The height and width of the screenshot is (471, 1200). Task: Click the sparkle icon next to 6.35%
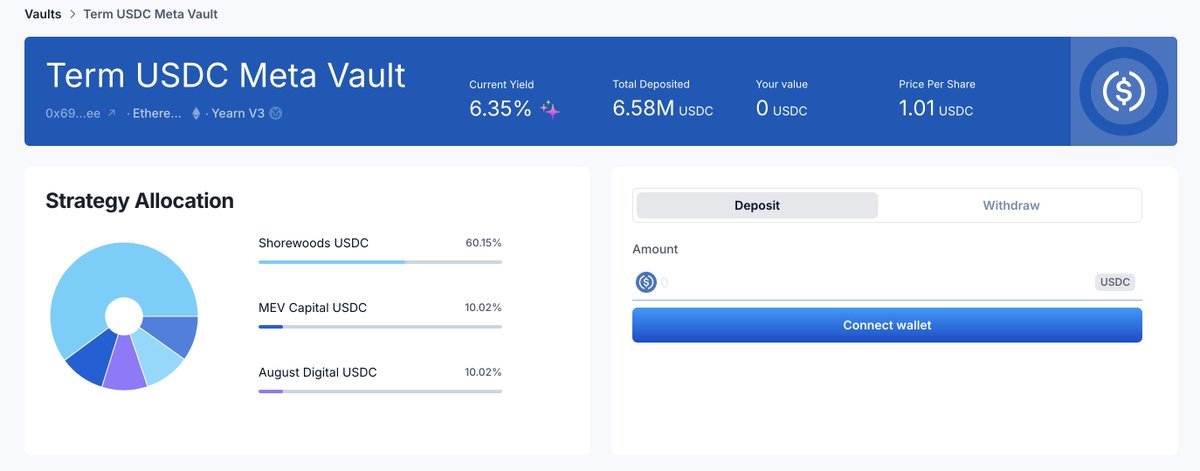550,110
